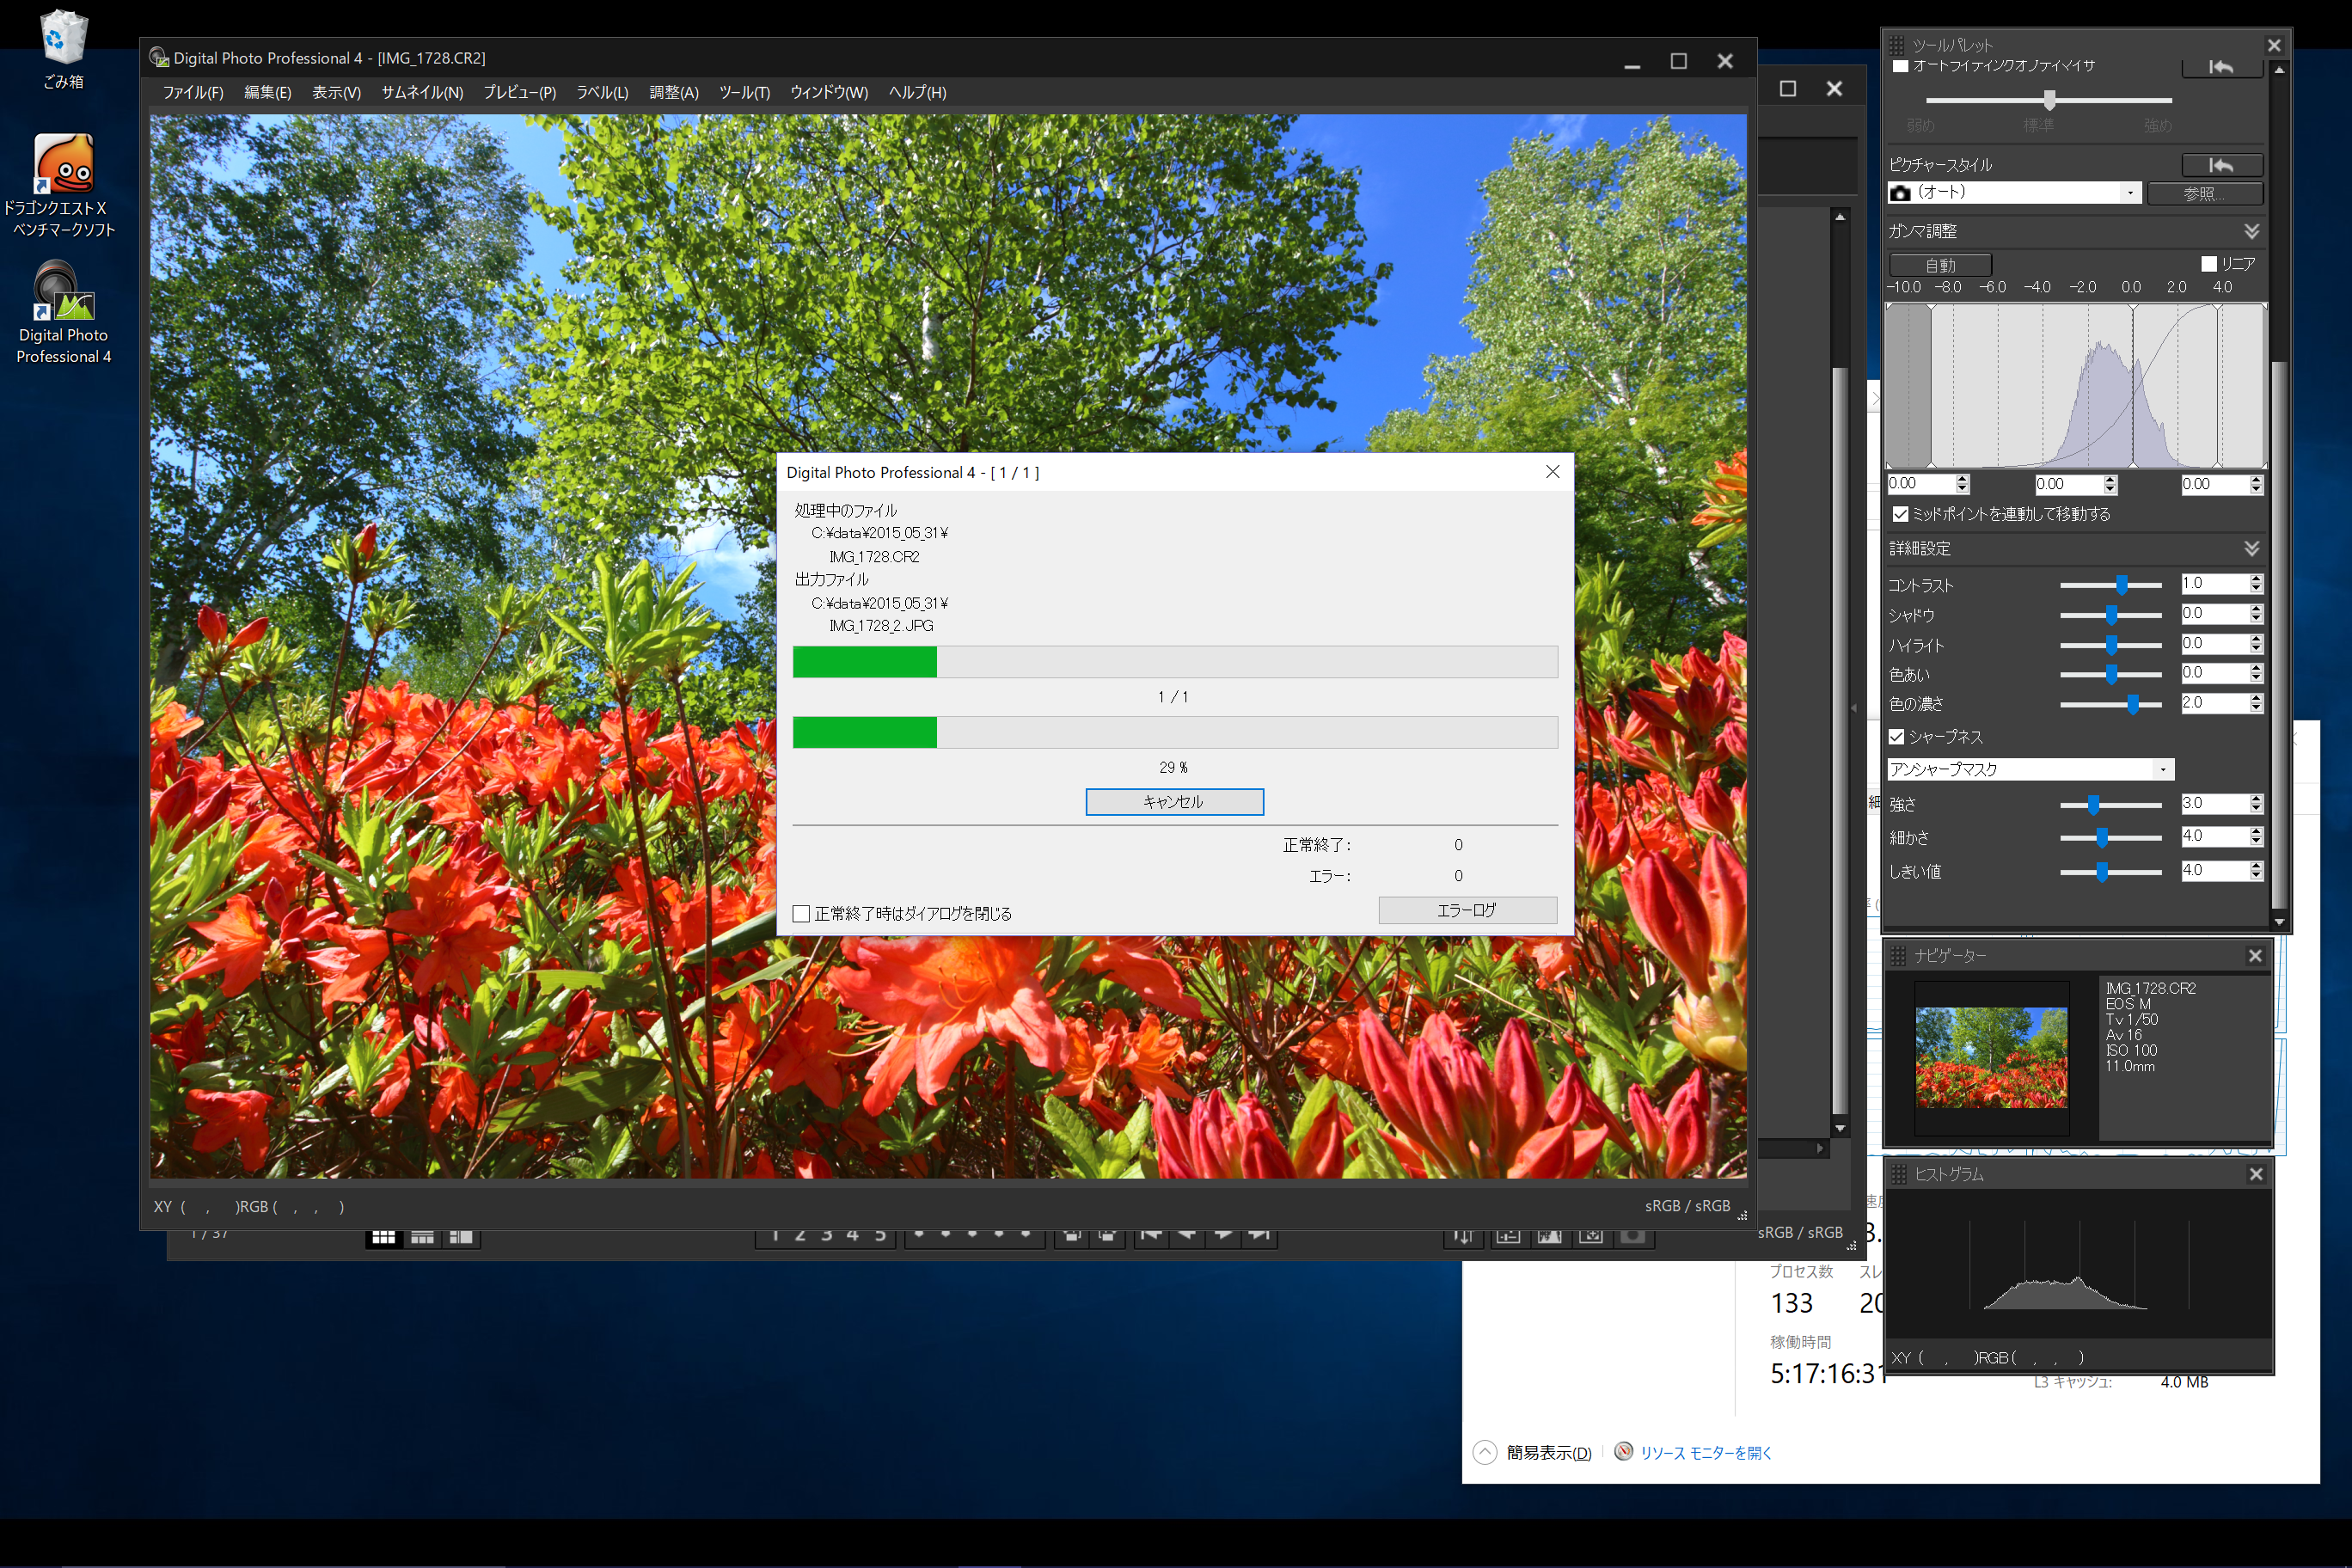Close the IMG_1728.CR2 preview window
The width and height of the screenshot is (2352, 1568).
[1725, 62]
